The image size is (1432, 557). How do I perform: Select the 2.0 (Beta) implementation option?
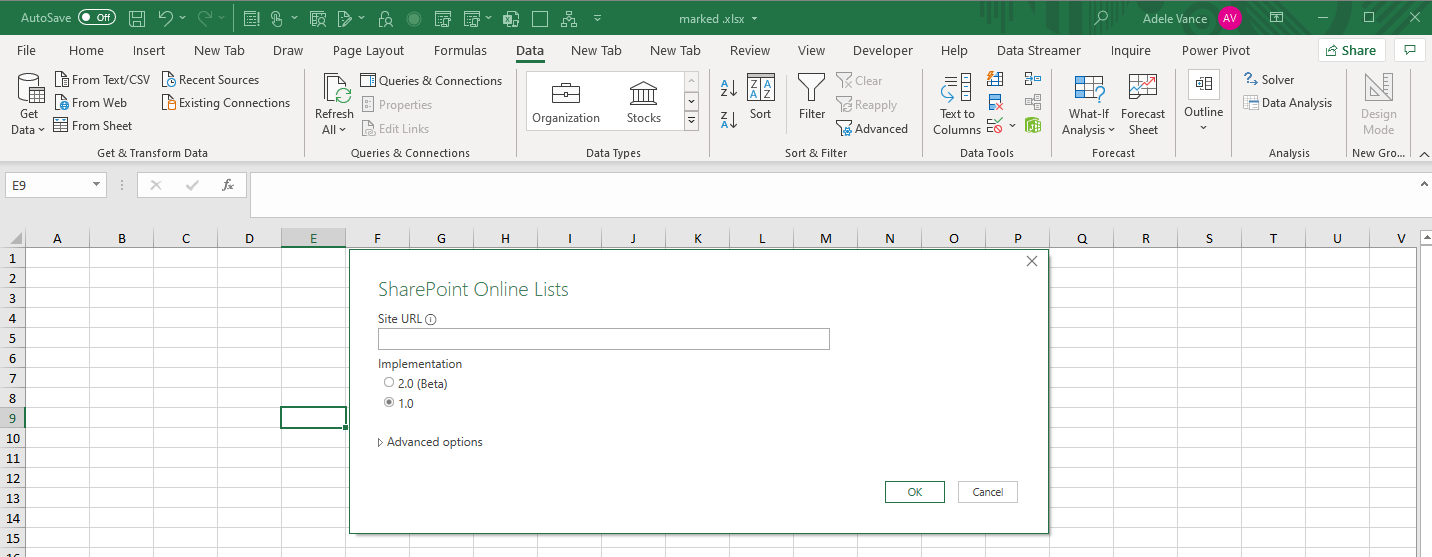pos(389,383)
